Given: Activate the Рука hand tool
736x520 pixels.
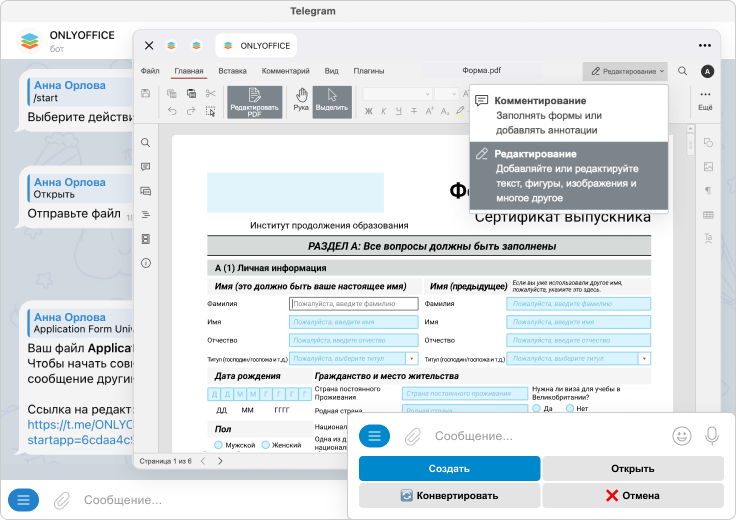Looking at the screenshot, I should pyautogui.click(x=301, y=99).
